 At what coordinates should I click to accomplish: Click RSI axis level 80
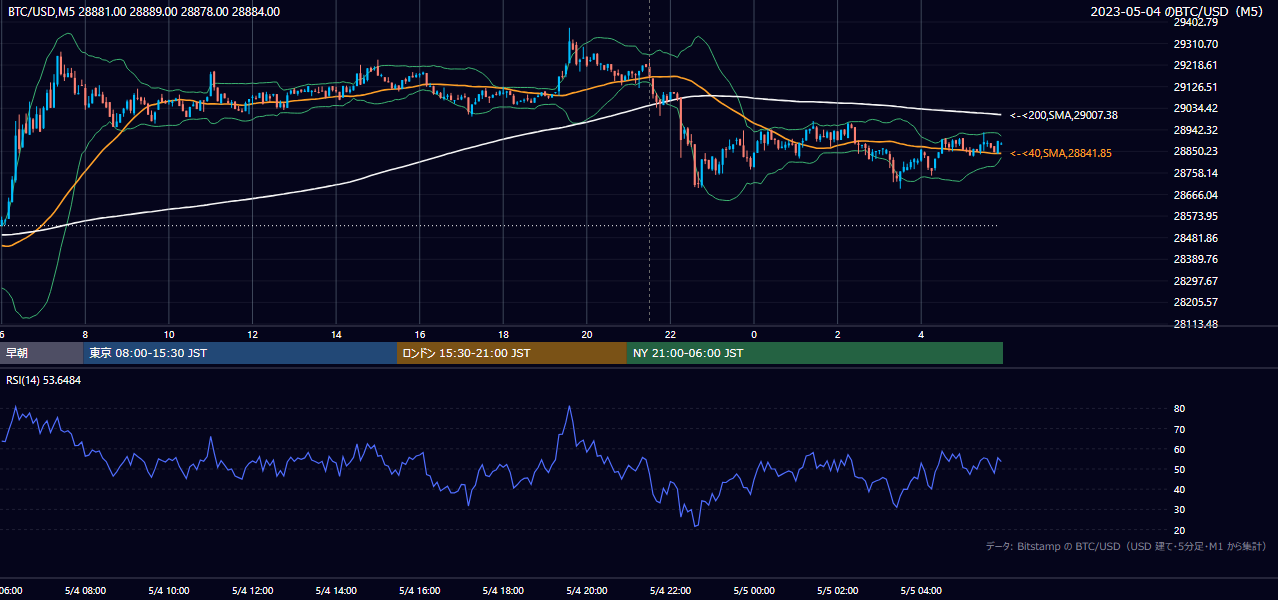click(1180, 409)
